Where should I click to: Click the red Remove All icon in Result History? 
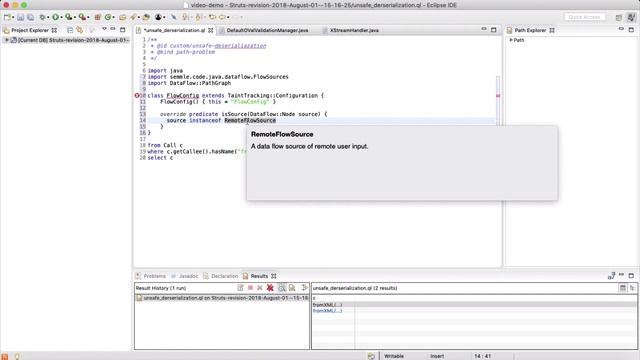pos(270,288)
